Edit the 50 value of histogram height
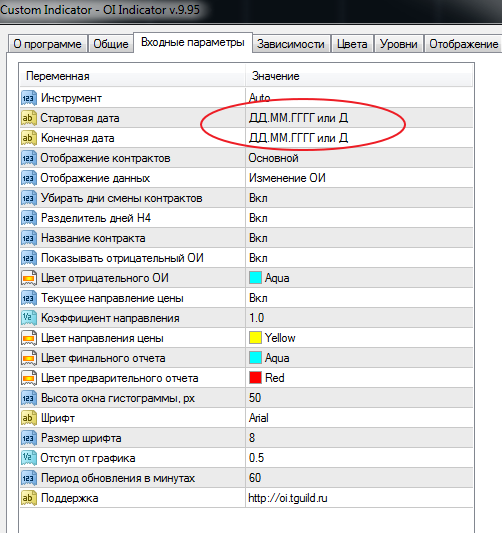Screen dimensions: 502x533 [x=359, y=398]
